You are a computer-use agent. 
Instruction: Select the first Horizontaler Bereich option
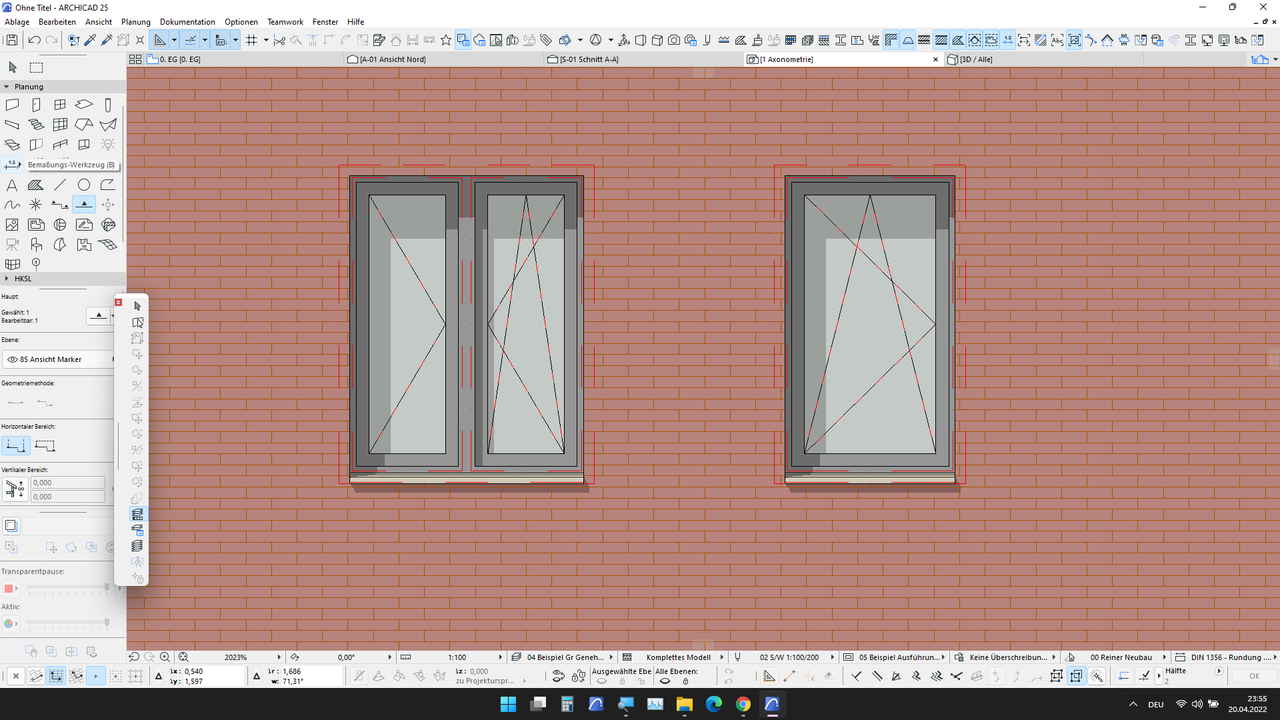tap(15, 446)
